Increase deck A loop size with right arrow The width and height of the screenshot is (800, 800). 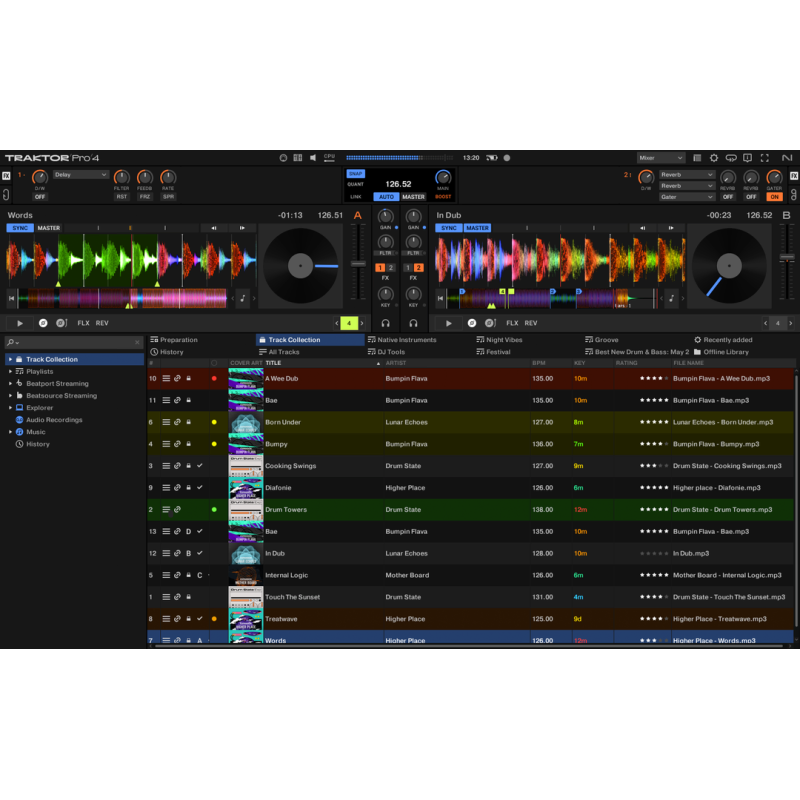[x=362, y=323]
